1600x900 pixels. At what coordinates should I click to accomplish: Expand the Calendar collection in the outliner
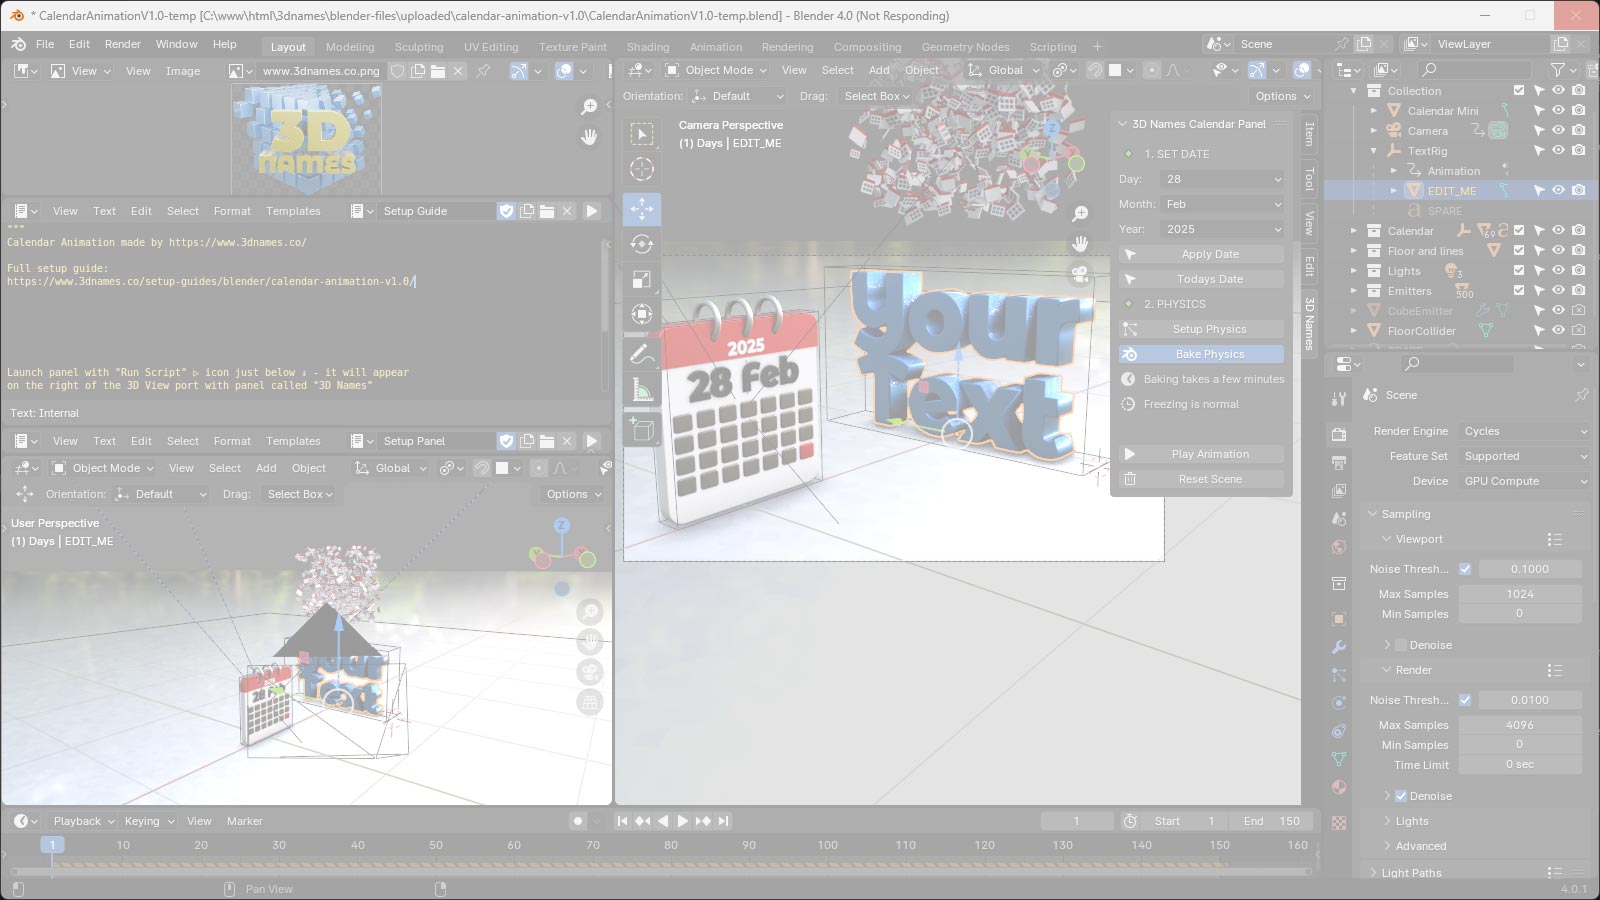1352,231
